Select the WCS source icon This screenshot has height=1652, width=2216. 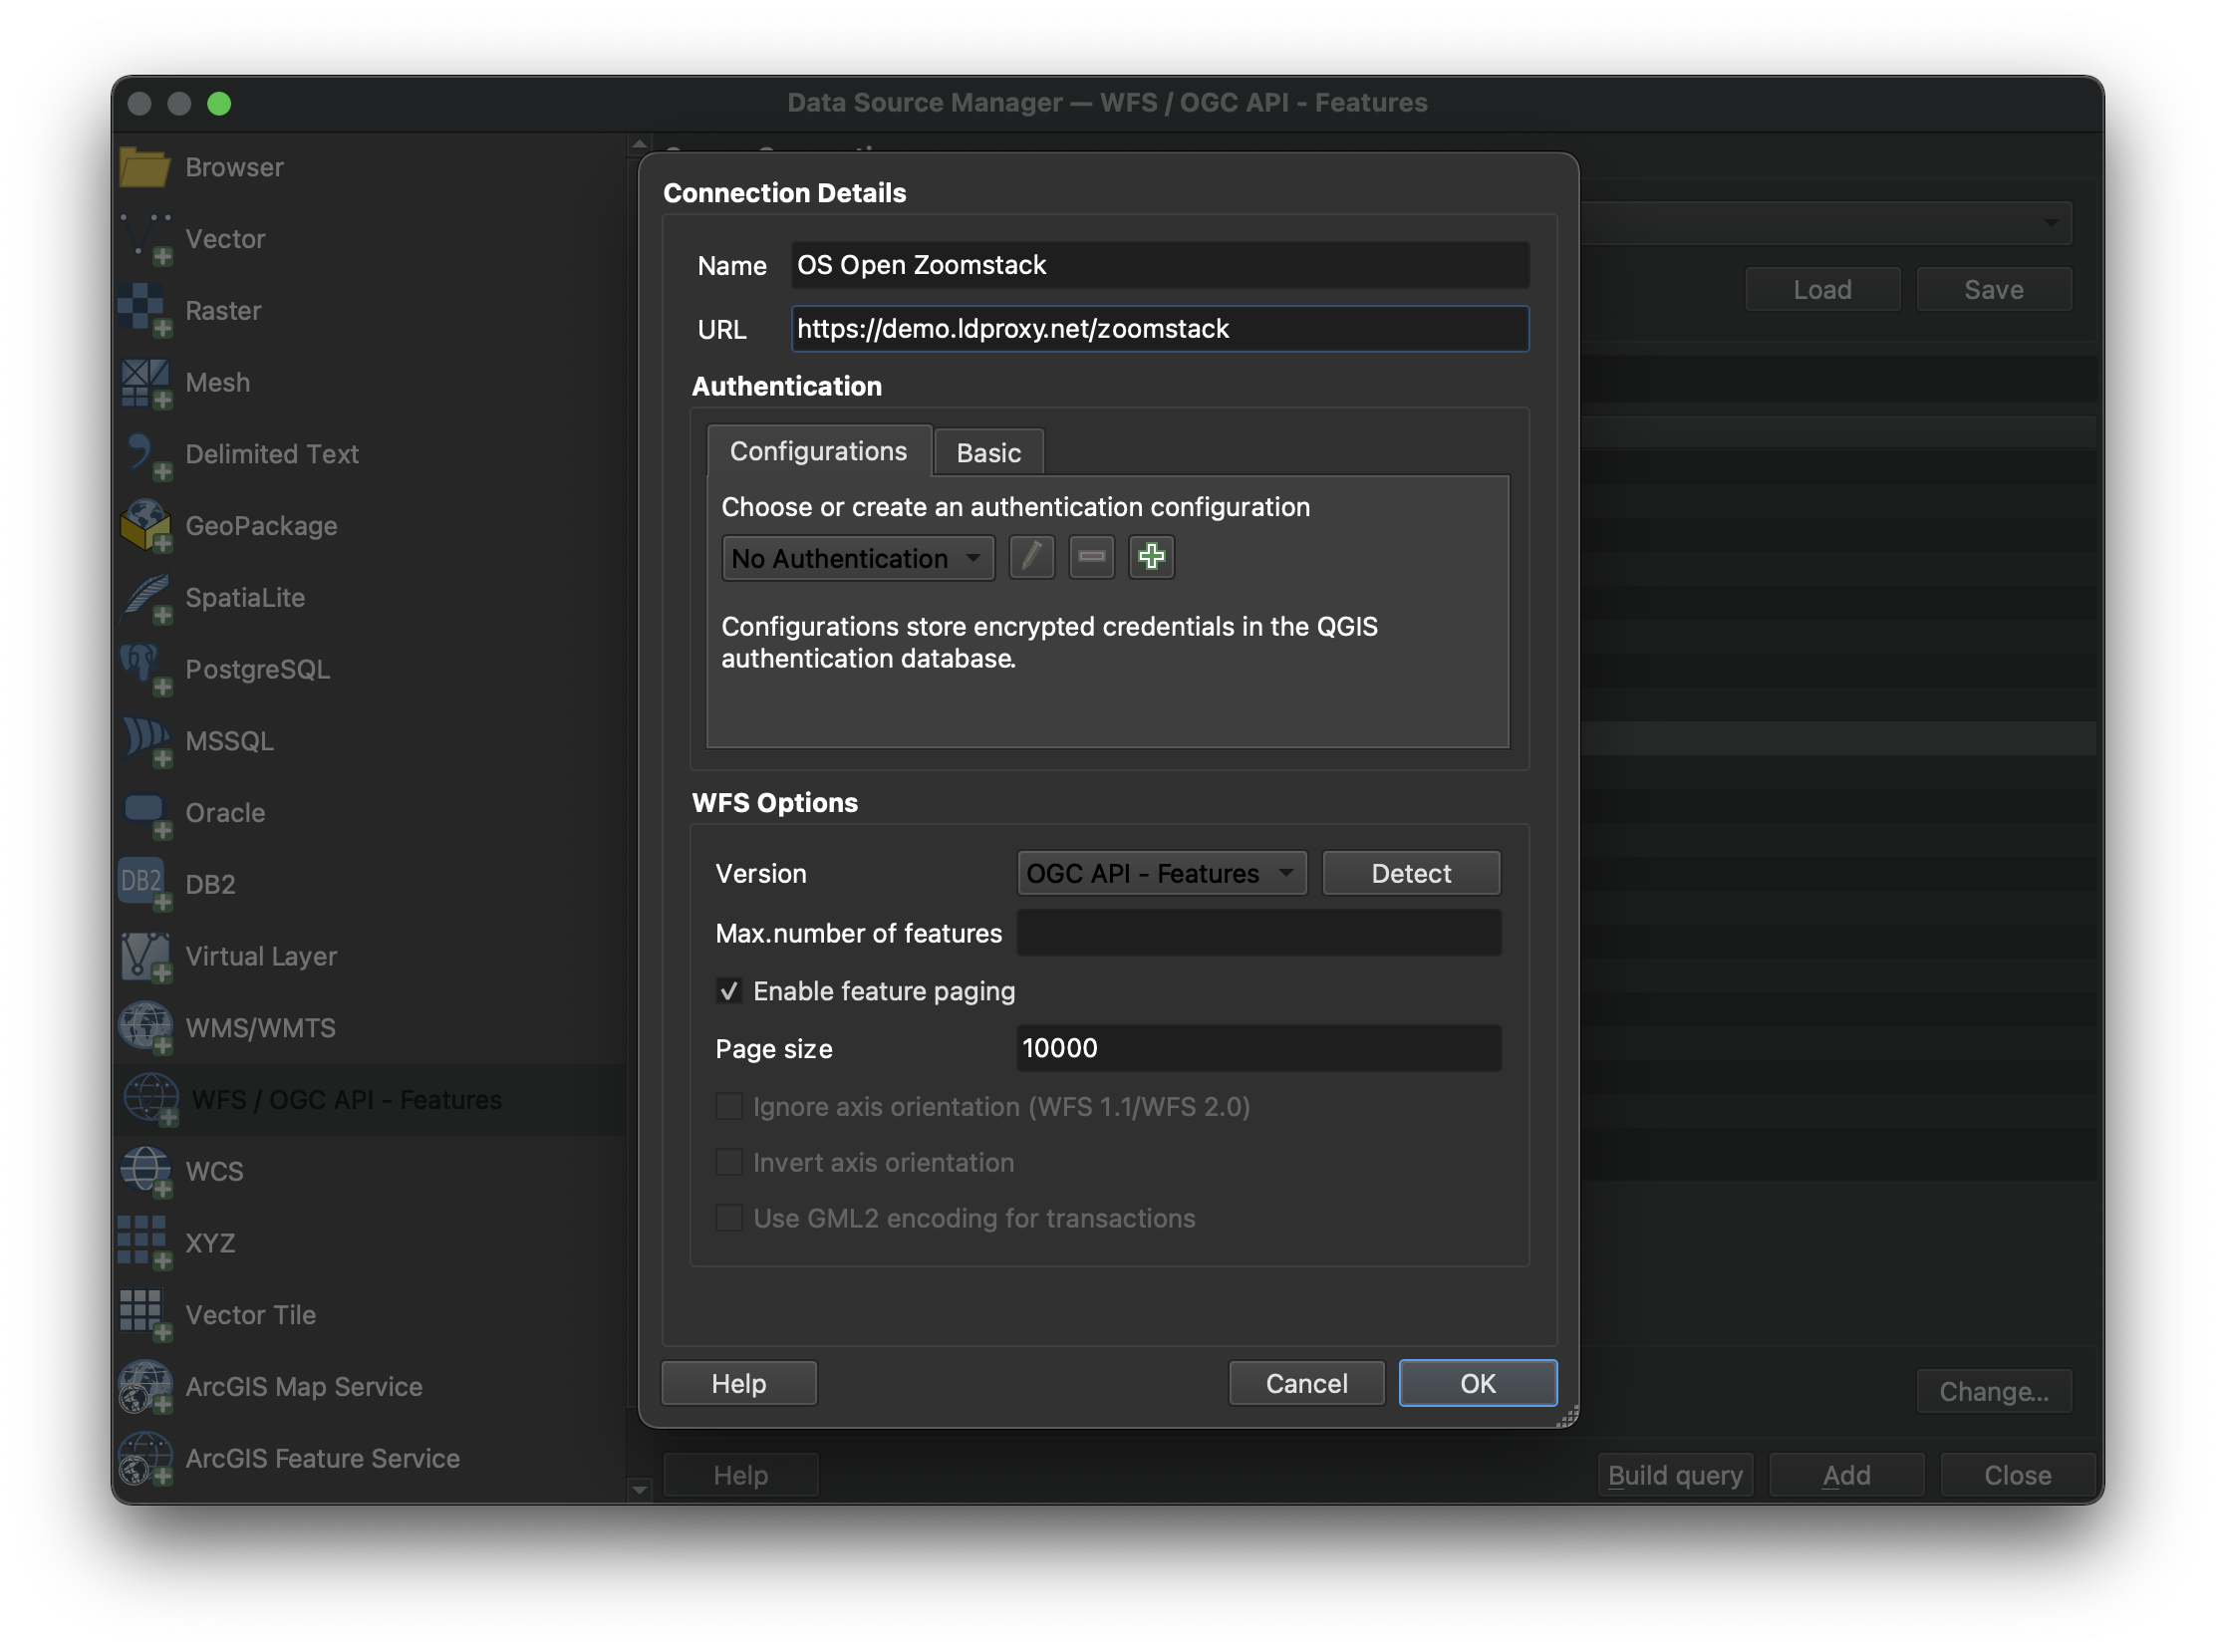[146, 1172]
